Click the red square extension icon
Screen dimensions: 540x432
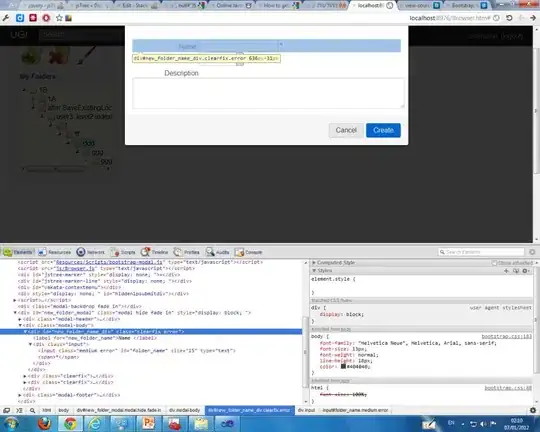(x=33, y=18)
